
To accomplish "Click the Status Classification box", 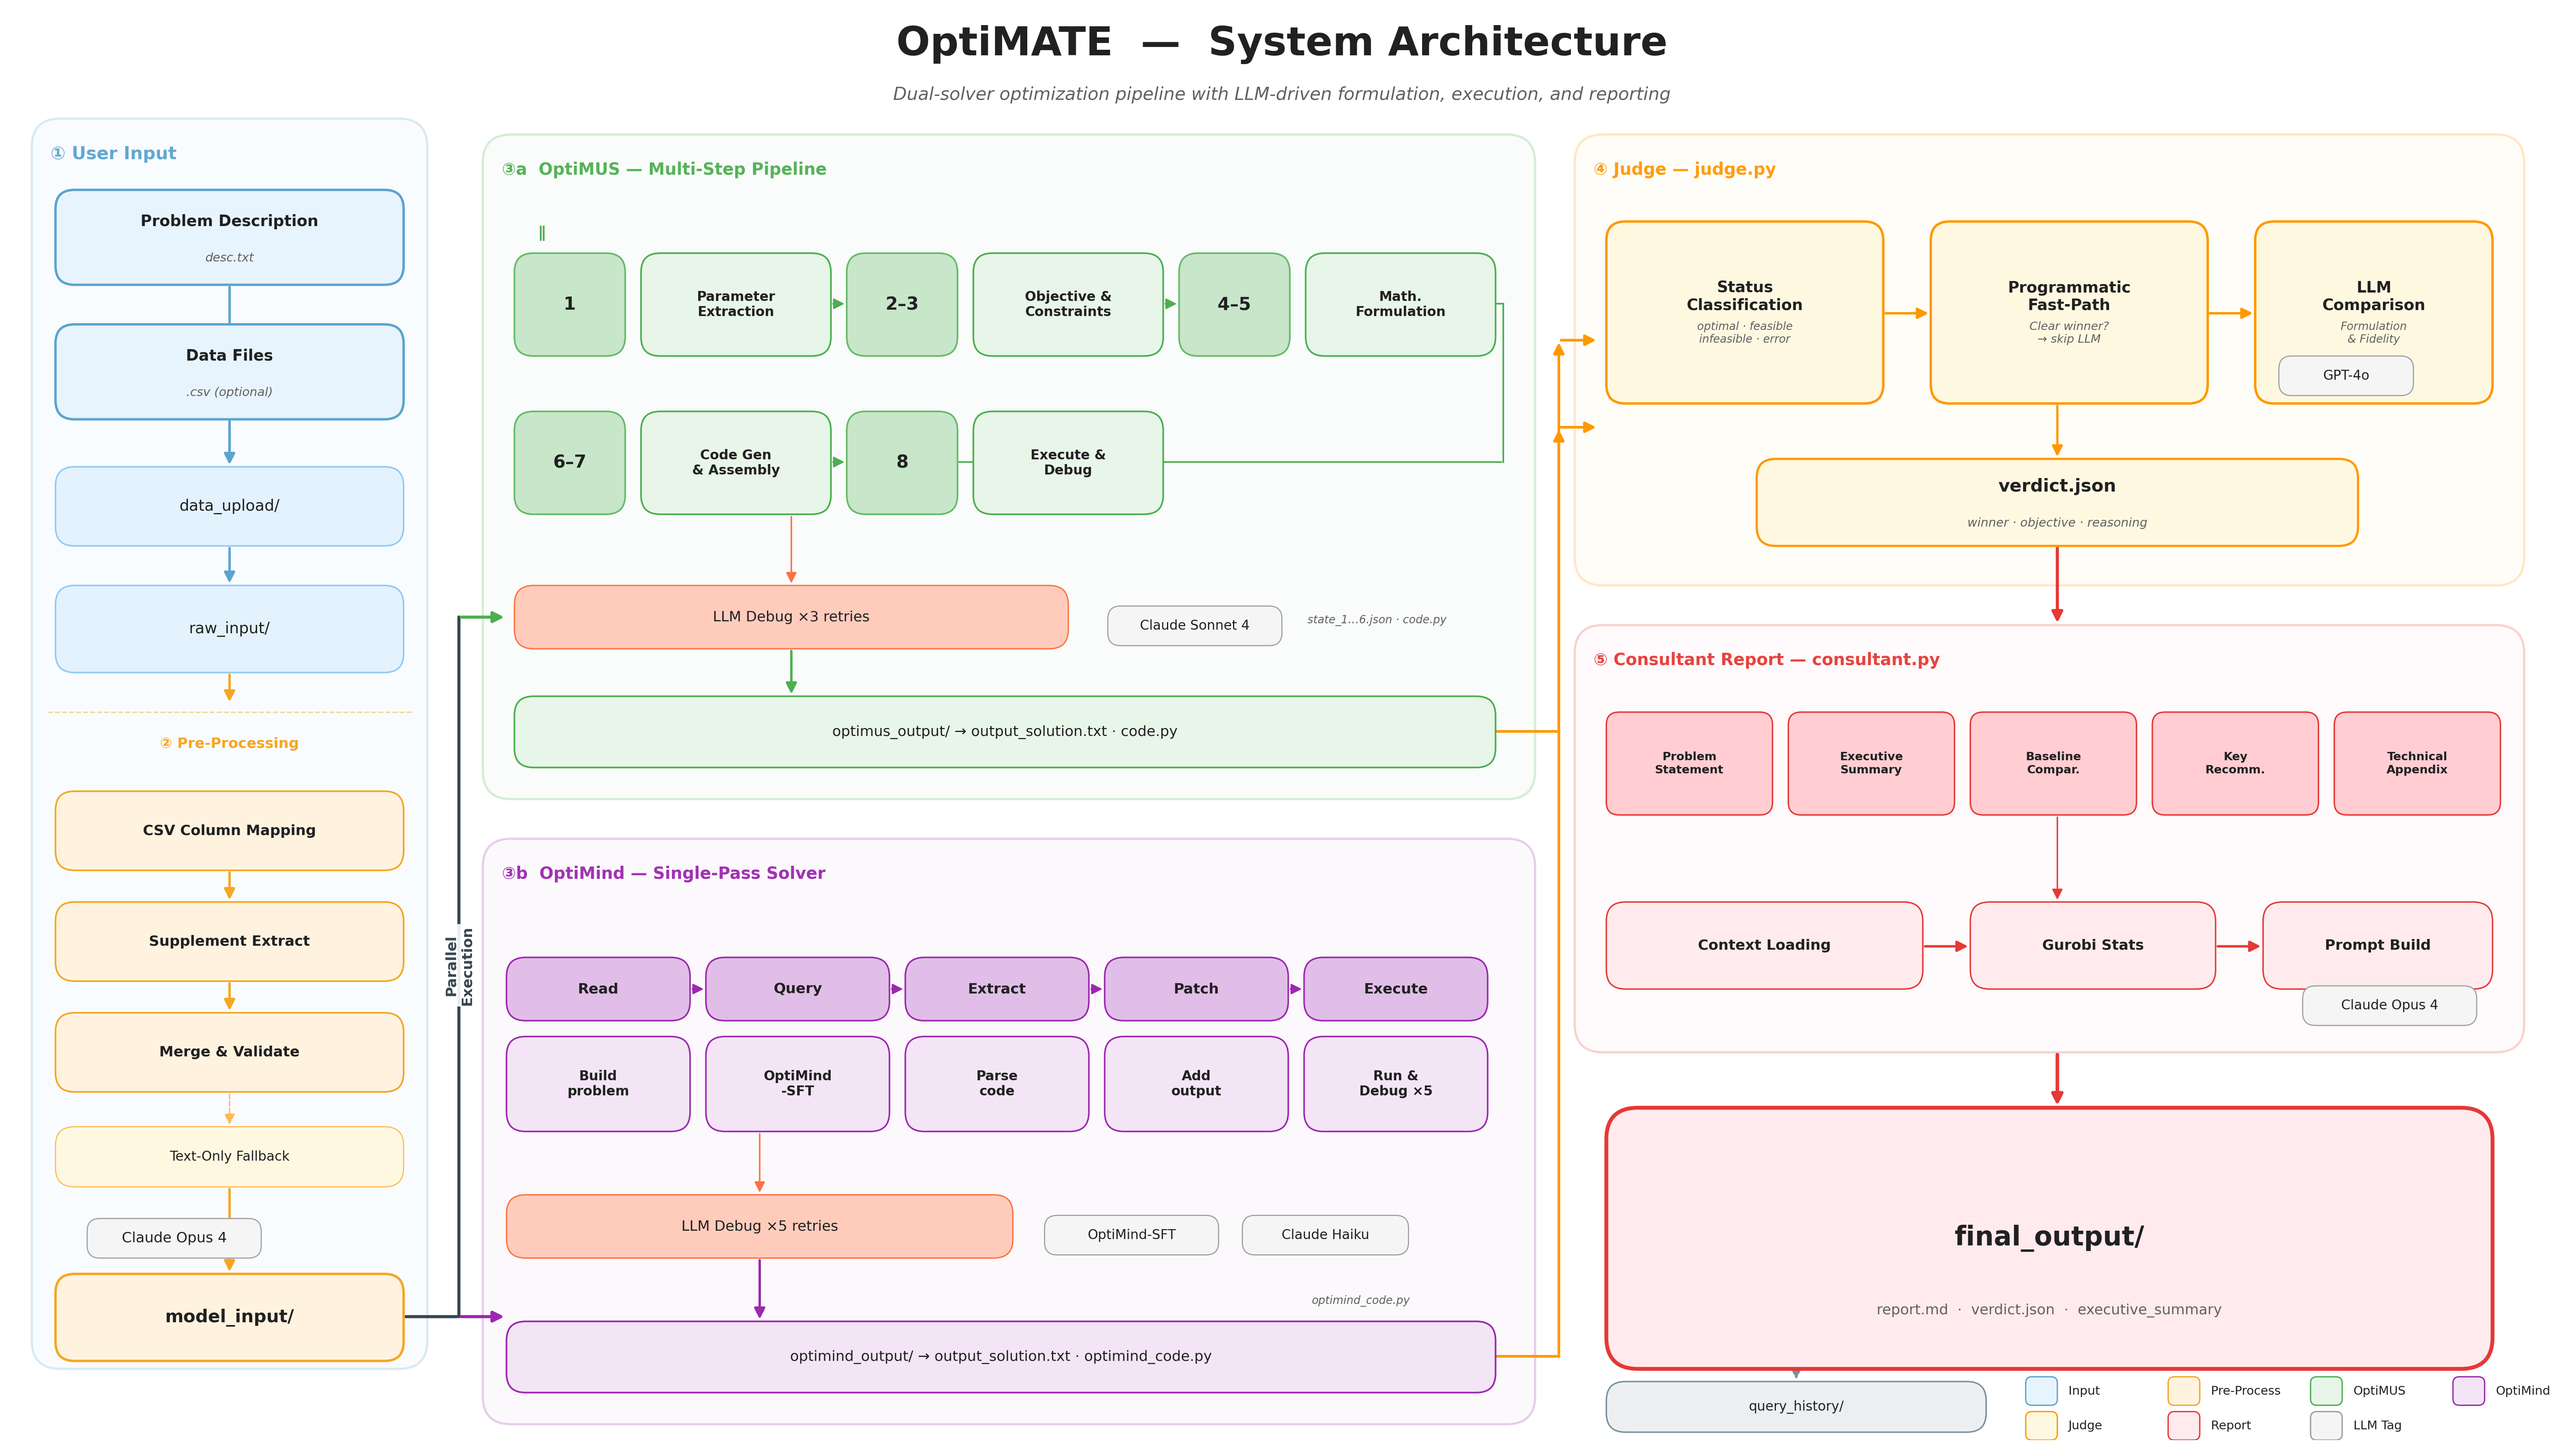I will pyautogui.click(x=1745, y=313).
